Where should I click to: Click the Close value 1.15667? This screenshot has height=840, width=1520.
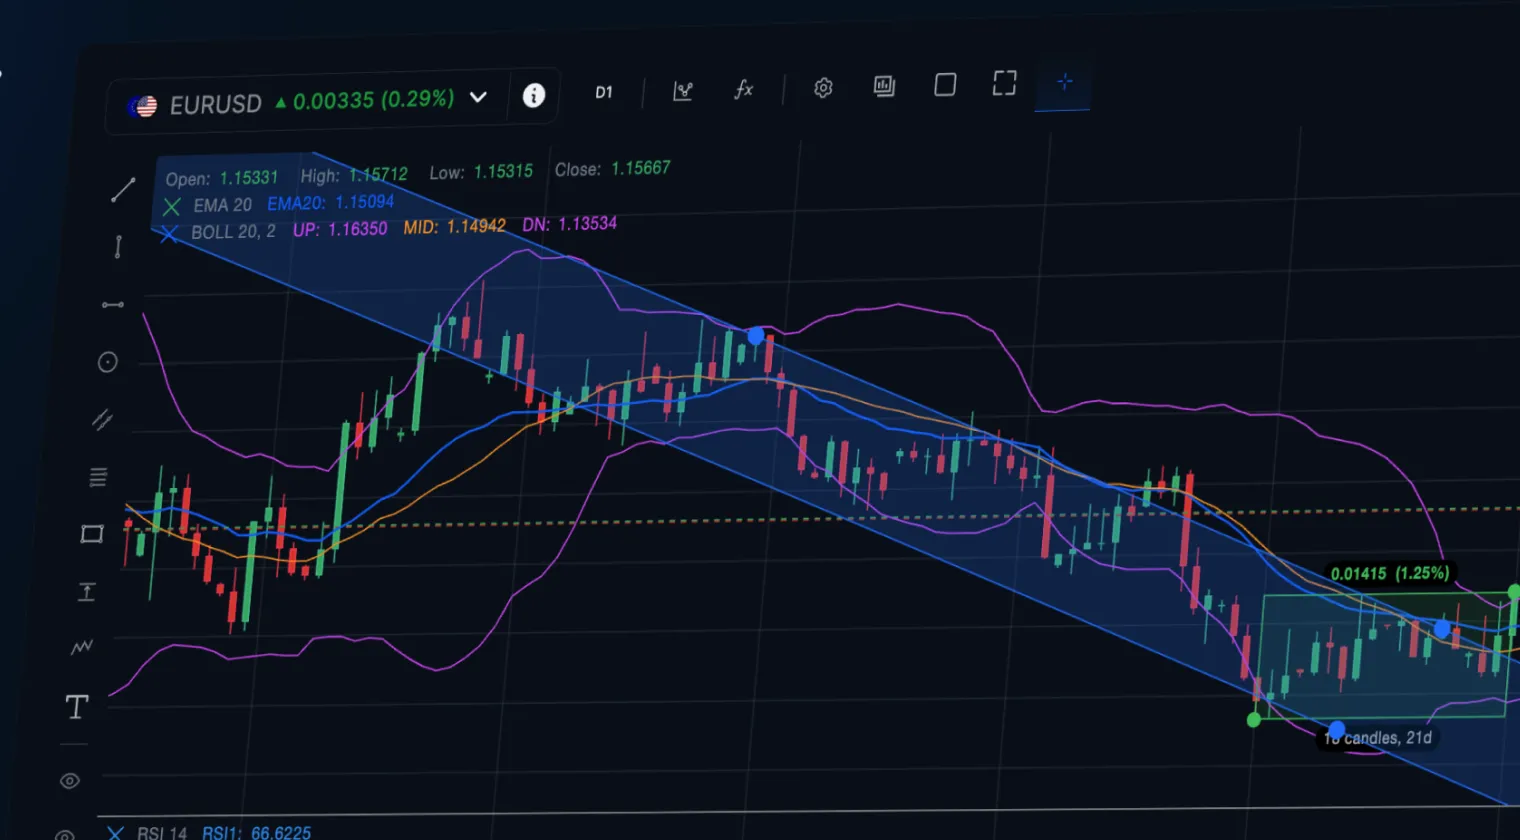[x=641, y=168]
